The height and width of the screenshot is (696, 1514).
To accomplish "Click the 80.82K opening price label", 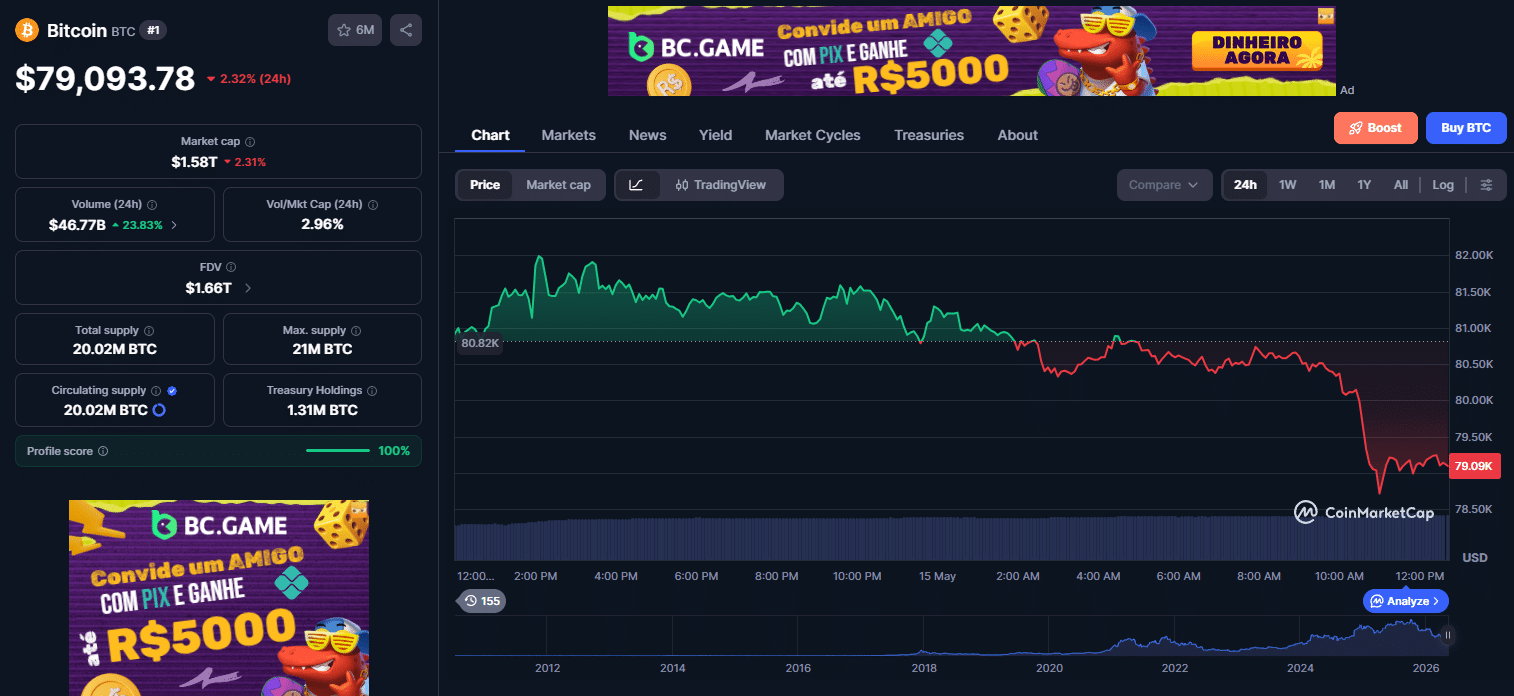I will [479, 343].
